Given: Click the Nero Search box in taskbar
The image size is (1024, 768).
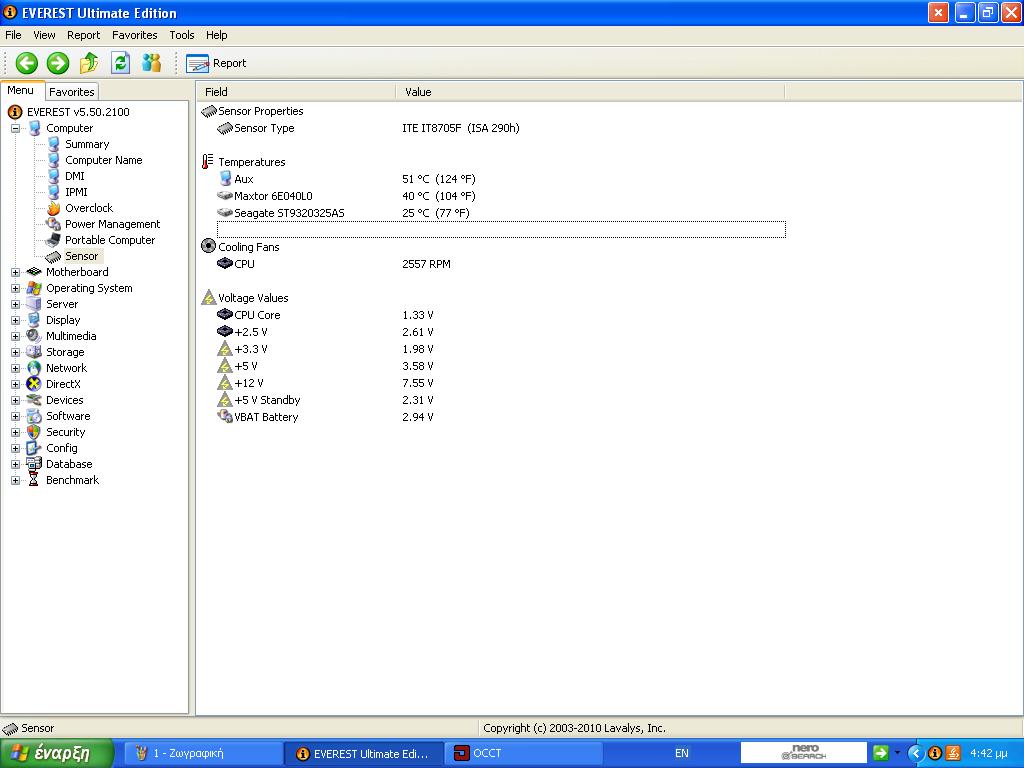Looking at the screenshot, I should (x=803, y=753).
